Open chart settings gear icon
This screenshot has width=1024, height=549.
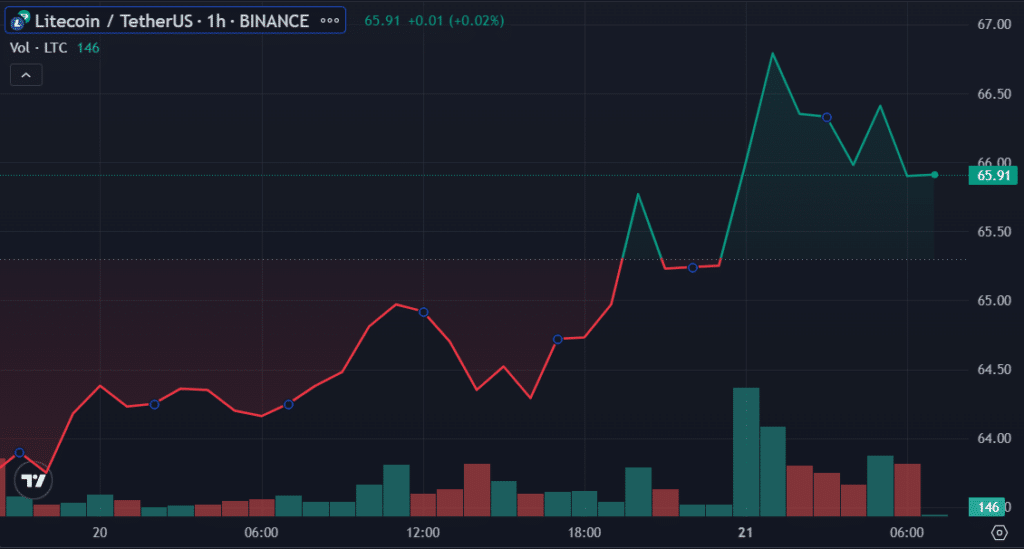tap(999, 533)
